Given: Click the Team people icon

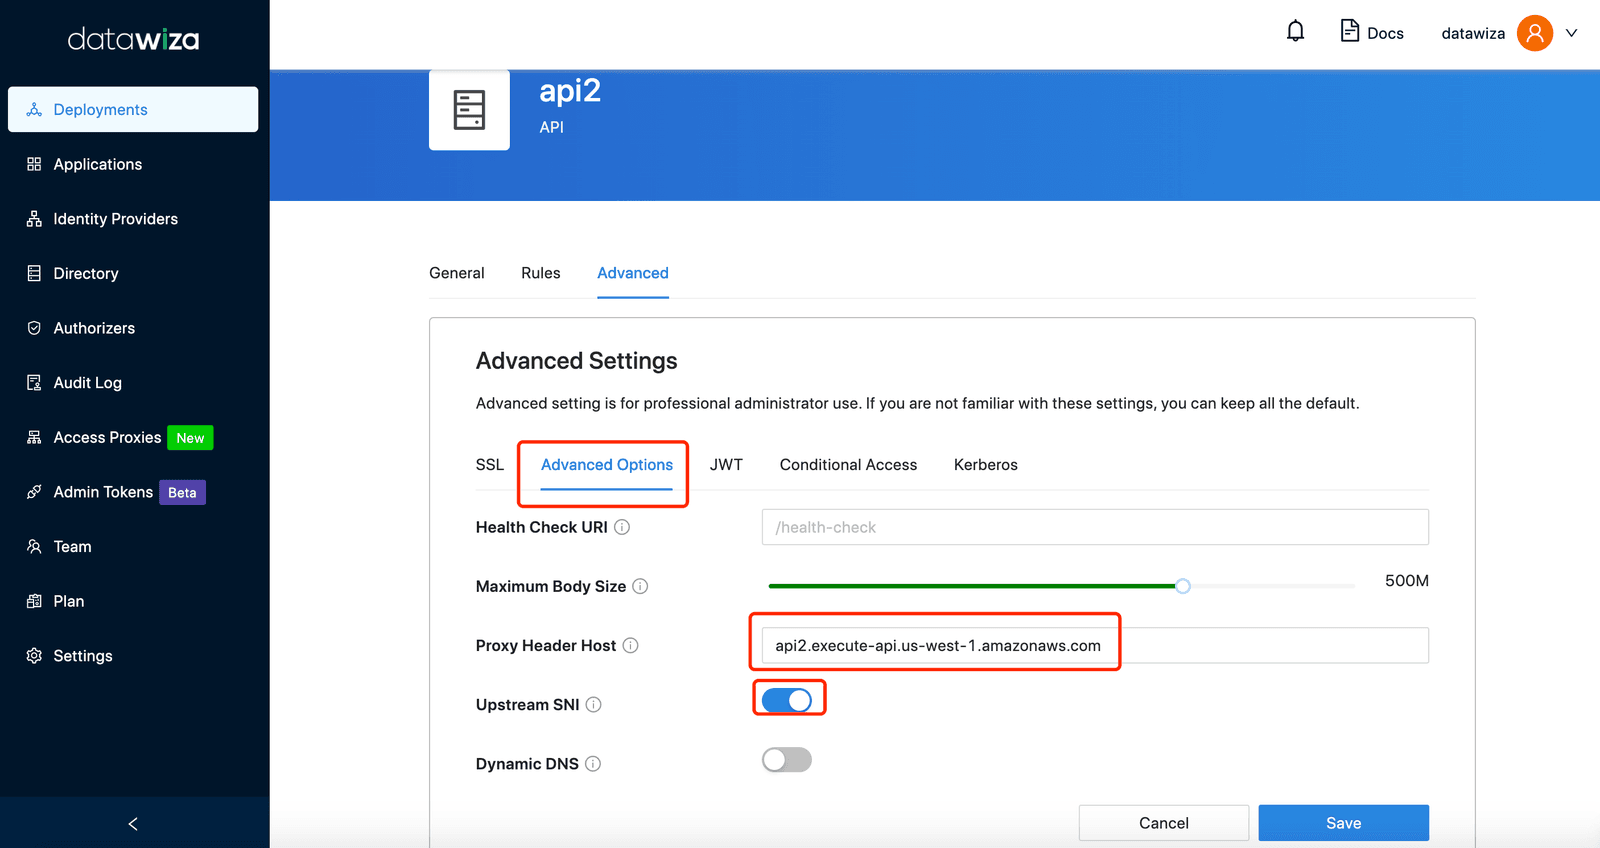Looking at the screenshot, I should (34, 546).
